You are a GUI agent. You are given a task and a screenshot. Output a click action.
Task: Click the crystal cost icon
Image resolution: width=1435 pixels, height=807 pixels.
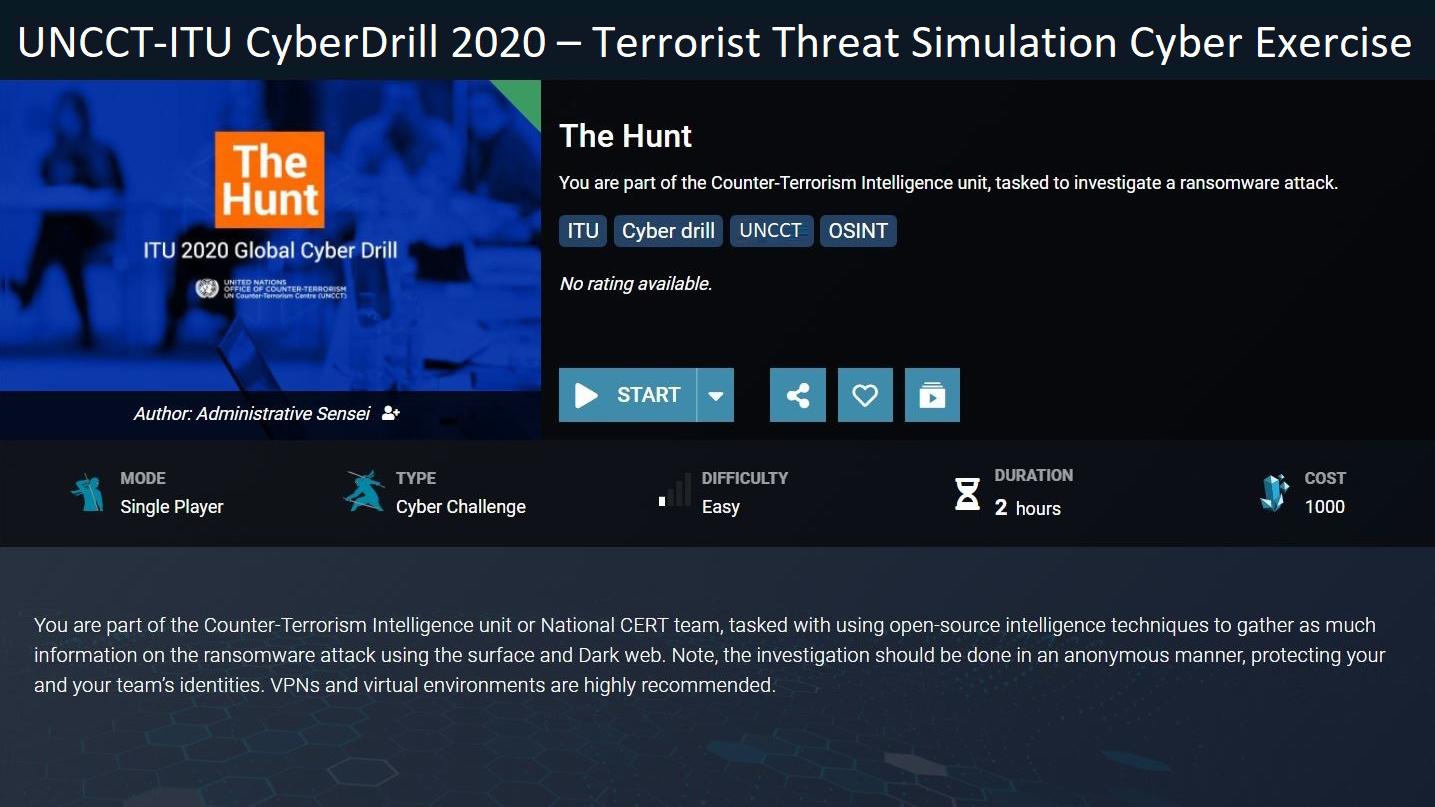[x=1274, y=492]
